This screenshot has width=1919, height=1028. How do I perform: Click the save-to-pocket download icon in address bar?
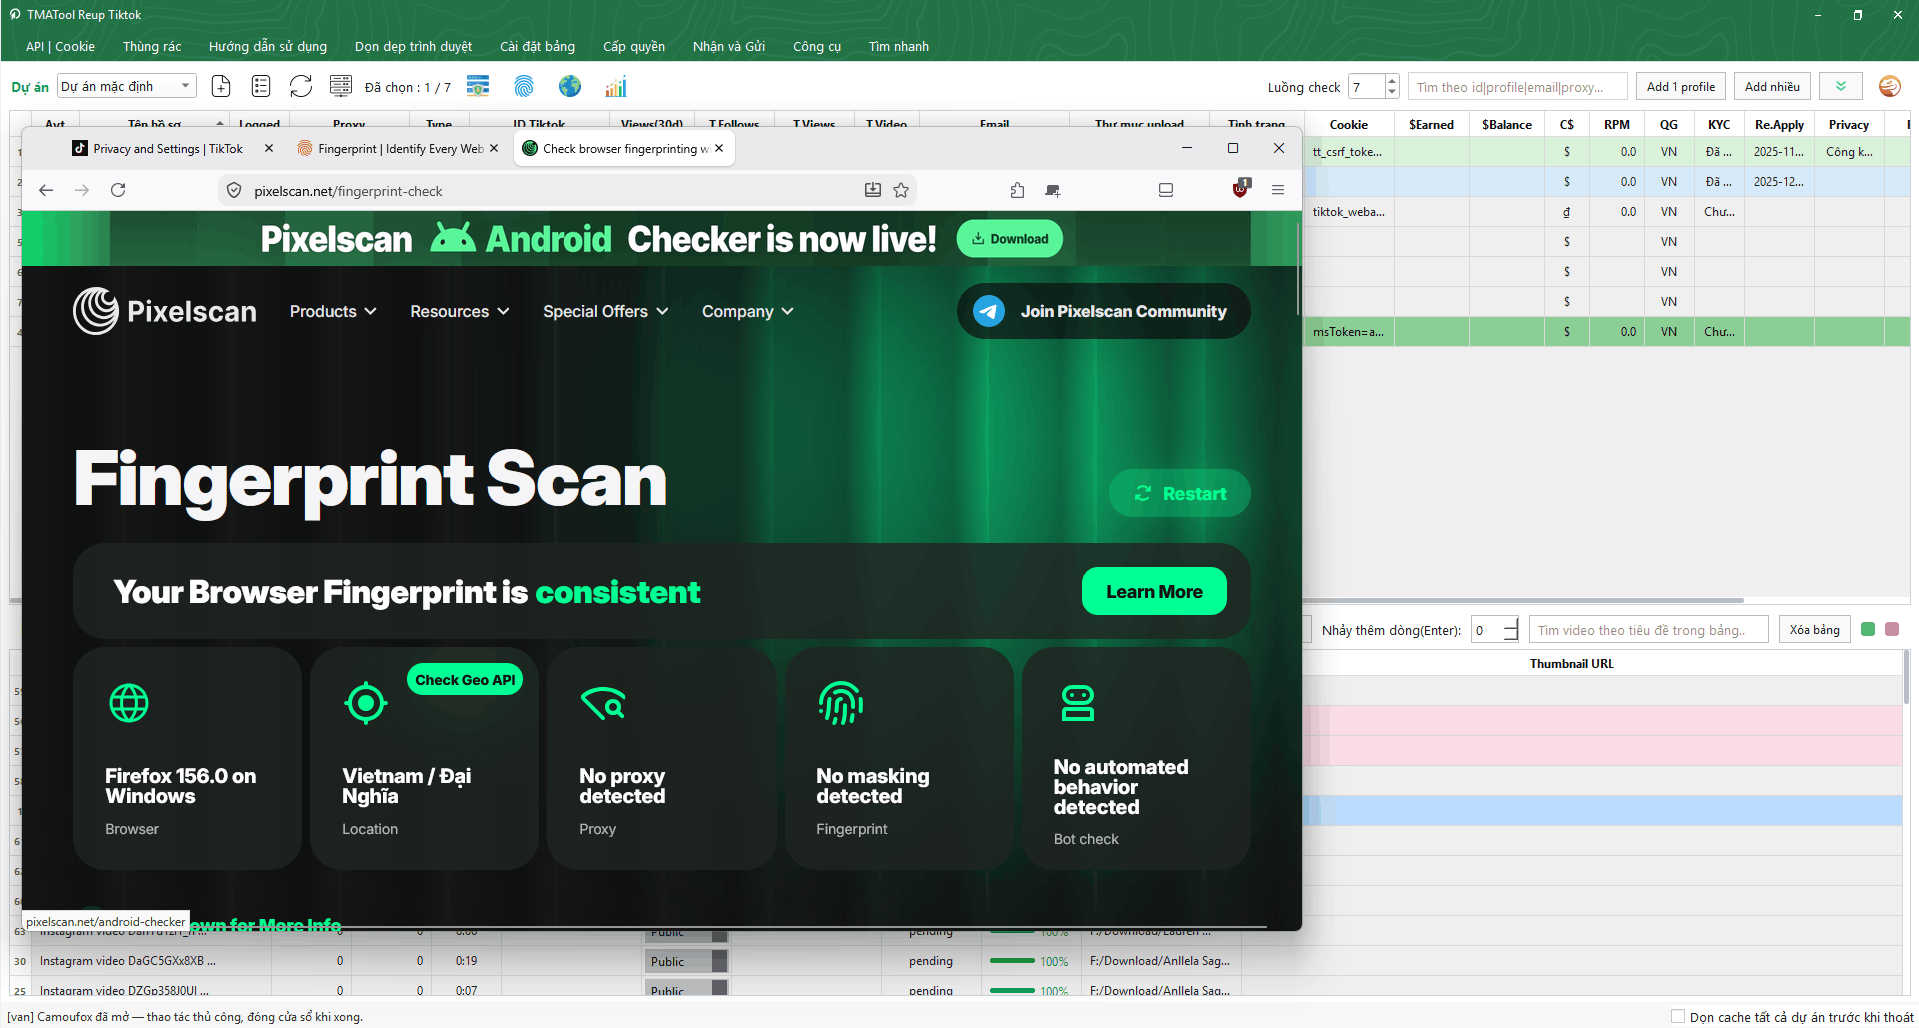pos(873,190)
